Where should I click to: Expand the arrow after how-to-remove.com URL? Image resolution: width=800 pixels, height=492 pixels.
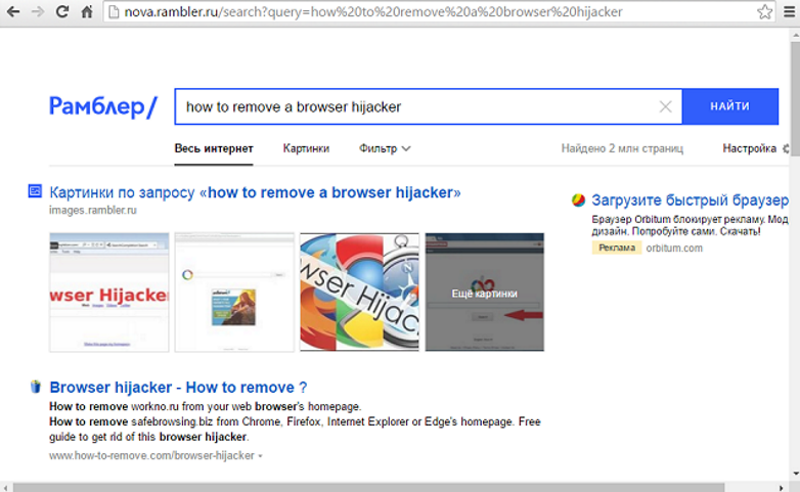coord(260,456)
